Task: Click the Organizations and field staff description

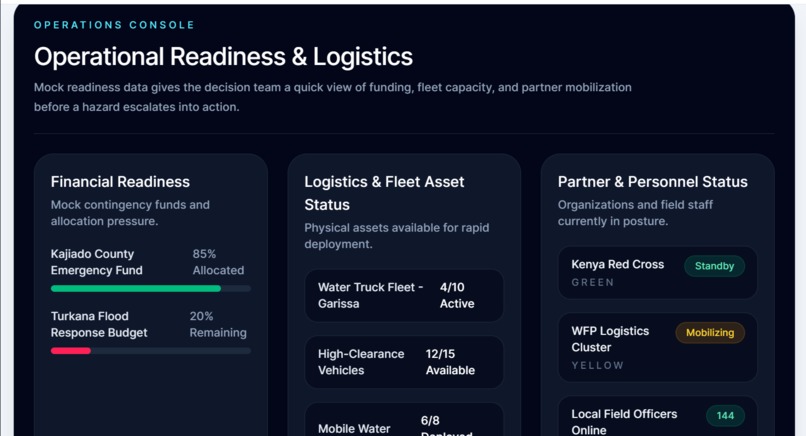Action: click(x=635, y=213)
